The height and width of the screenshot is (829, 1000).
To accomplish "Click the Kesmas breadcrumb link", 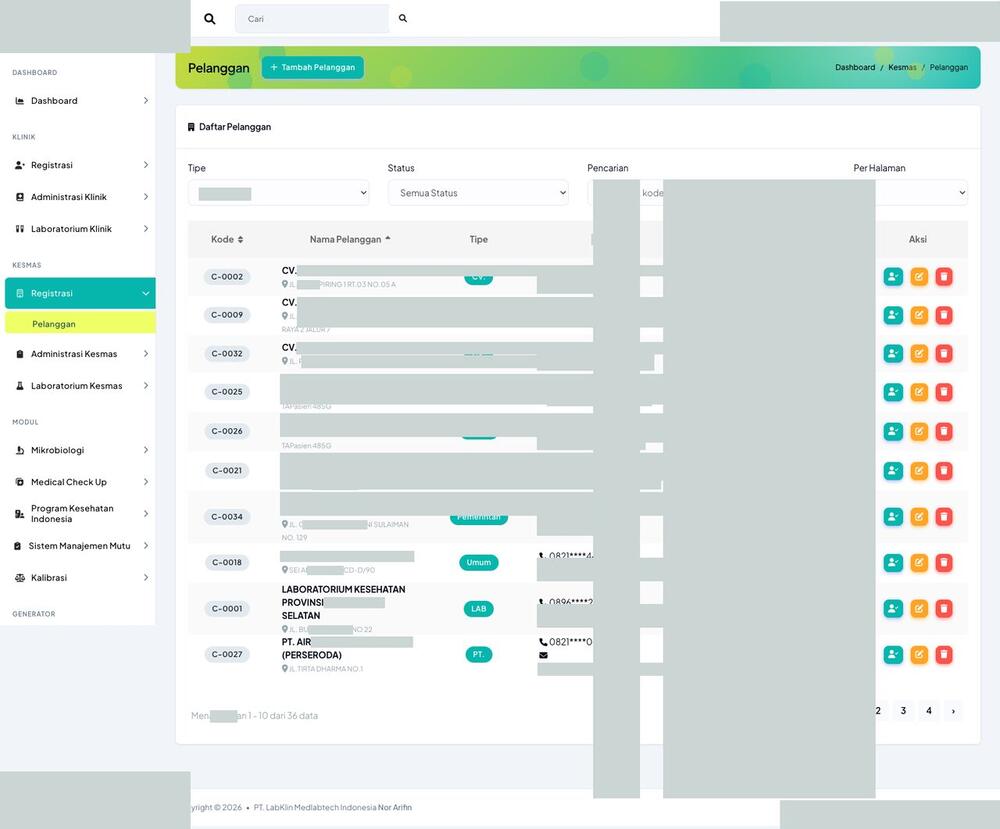I will [x=902, y=67].
